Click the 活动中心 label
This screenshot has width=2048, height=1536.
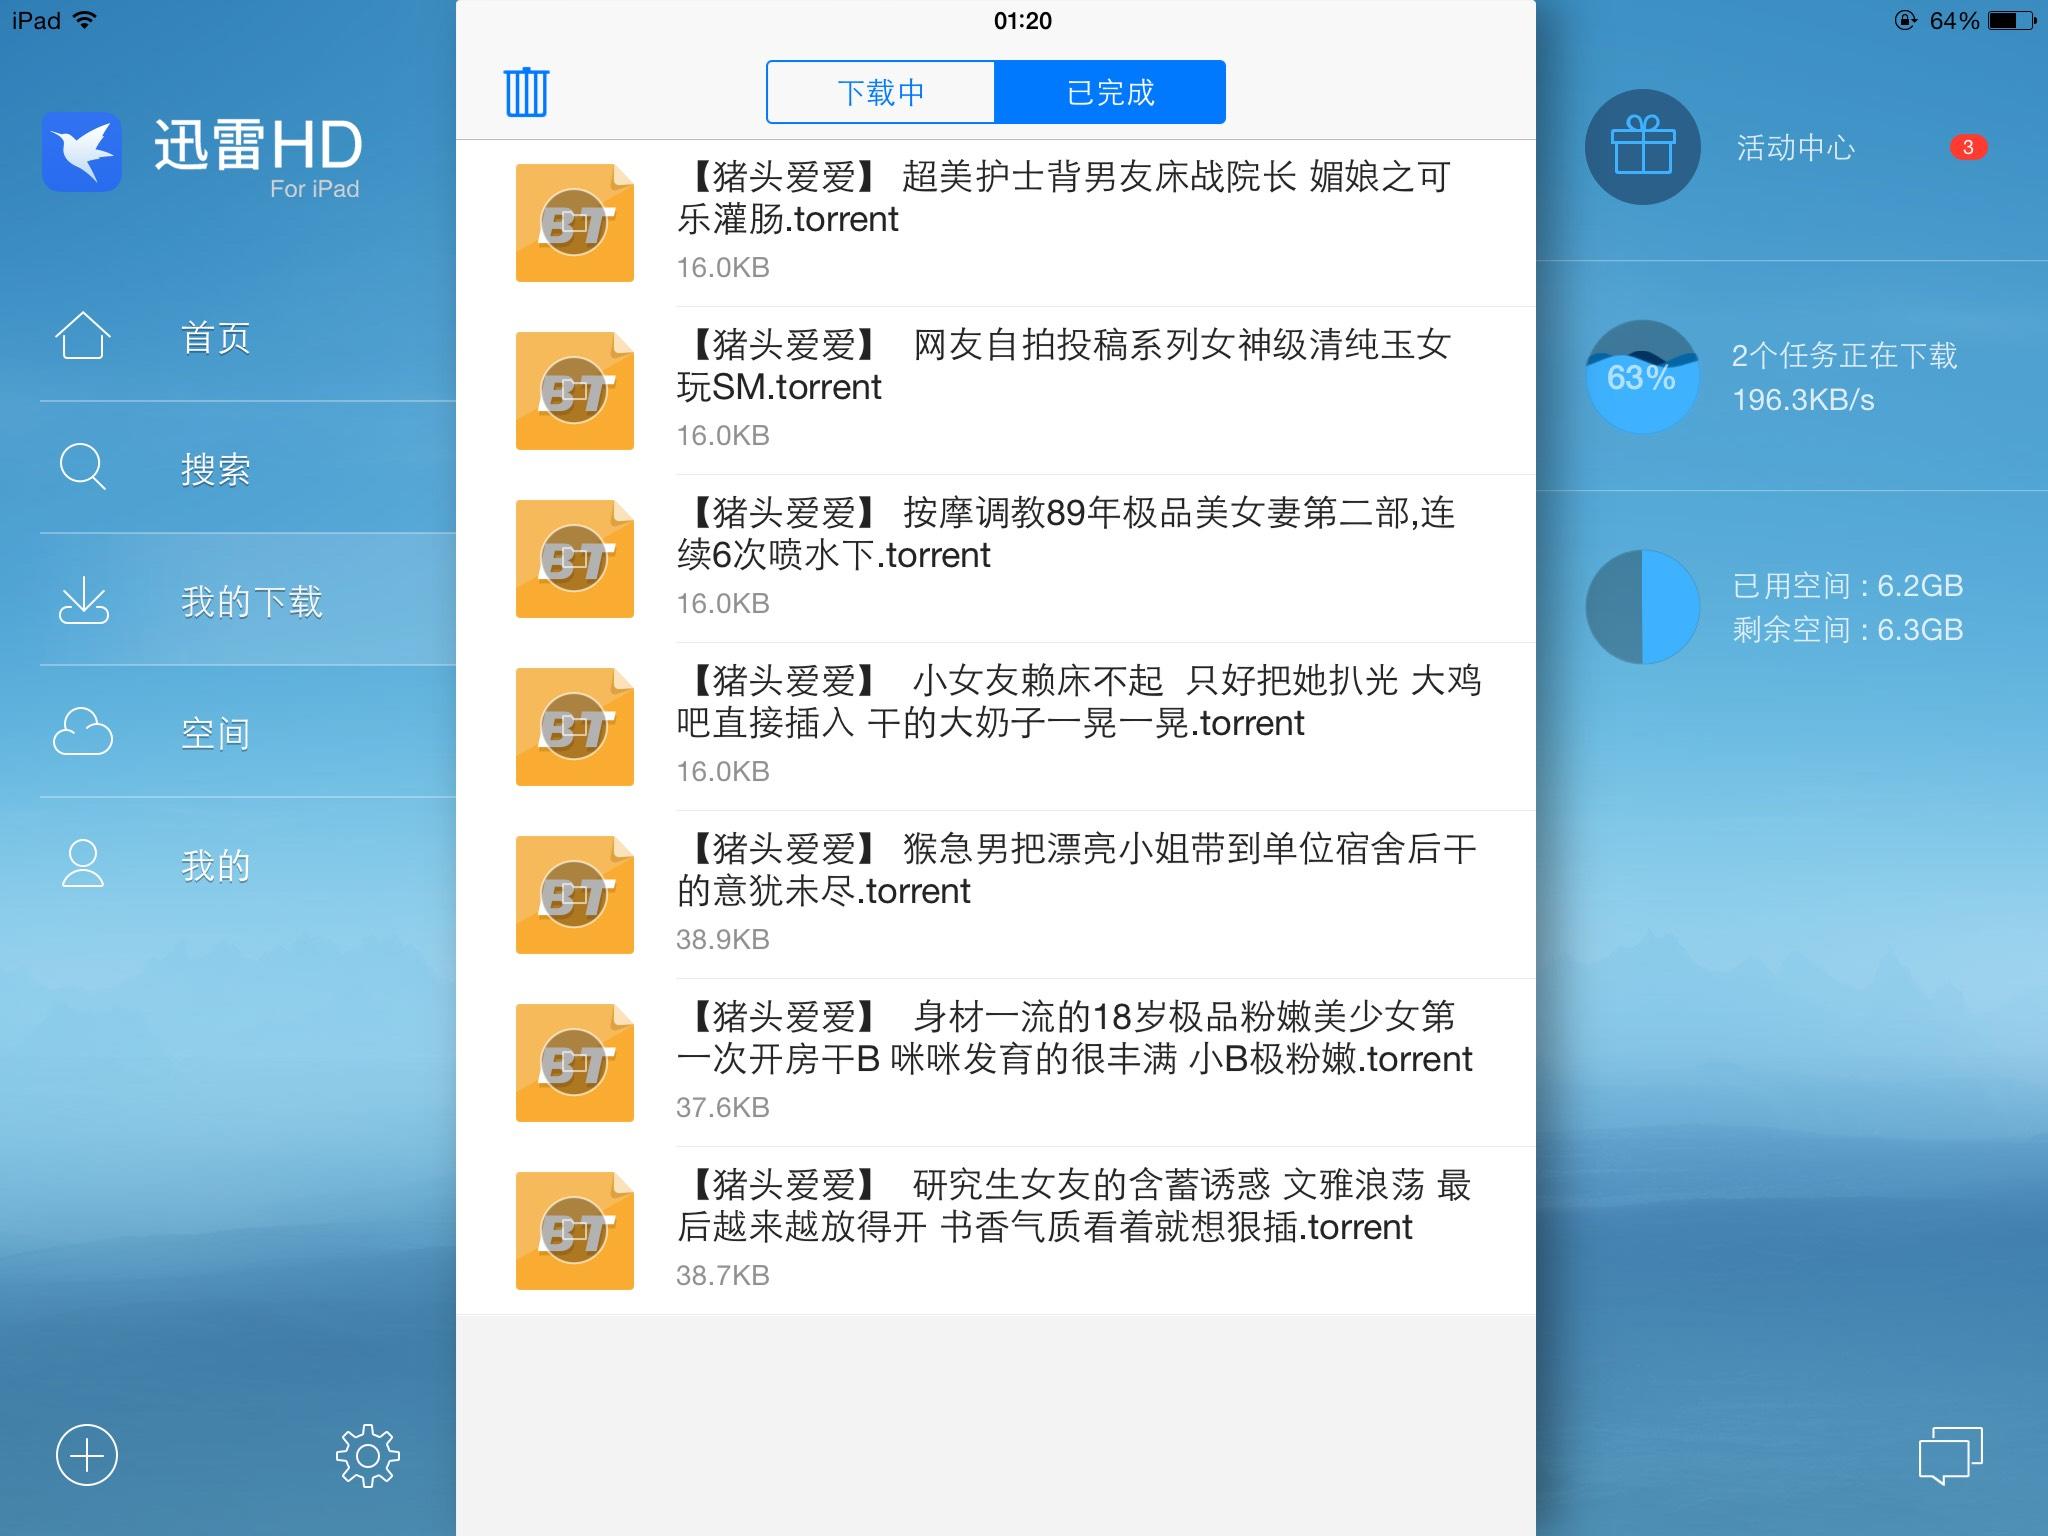click(1795, 148)
